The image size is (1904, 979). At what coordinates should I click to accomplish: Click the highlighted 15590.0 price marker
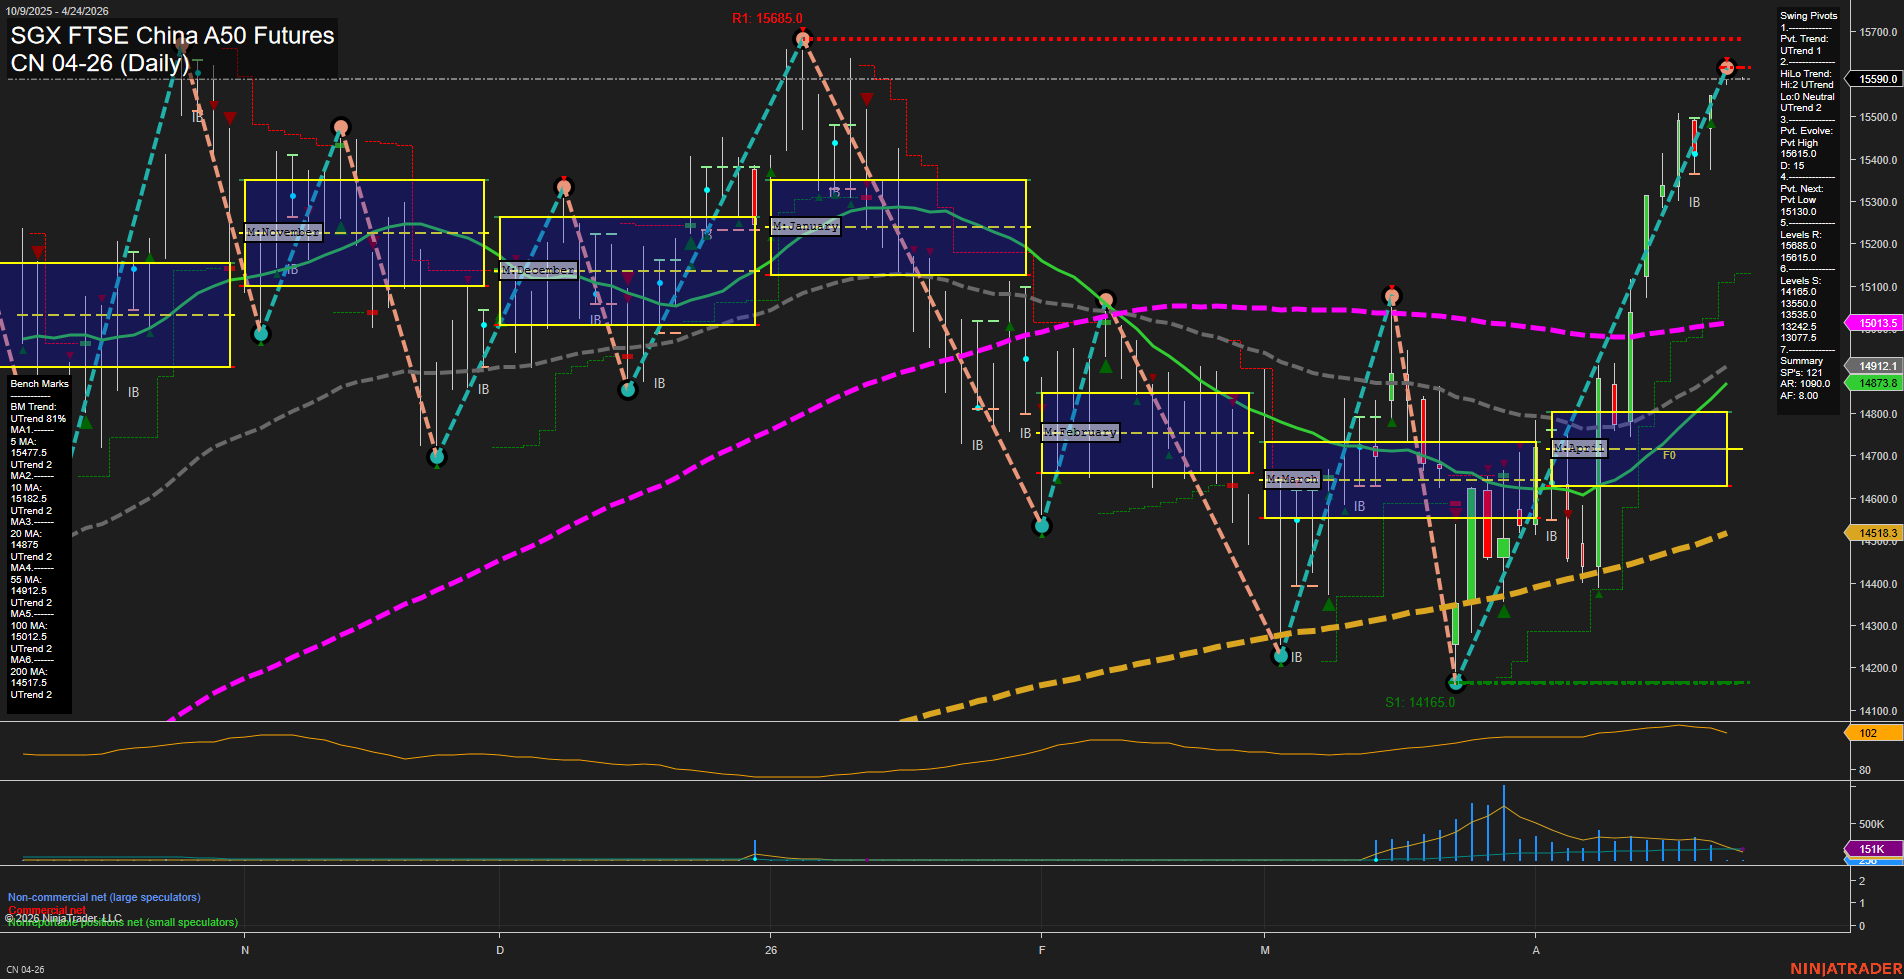click(1874, 79)
